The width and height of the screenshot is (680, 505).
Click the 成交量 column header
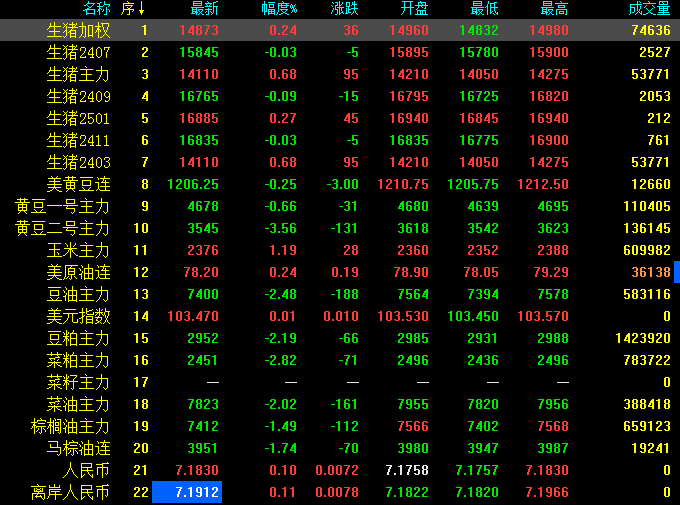pos(649,8)
